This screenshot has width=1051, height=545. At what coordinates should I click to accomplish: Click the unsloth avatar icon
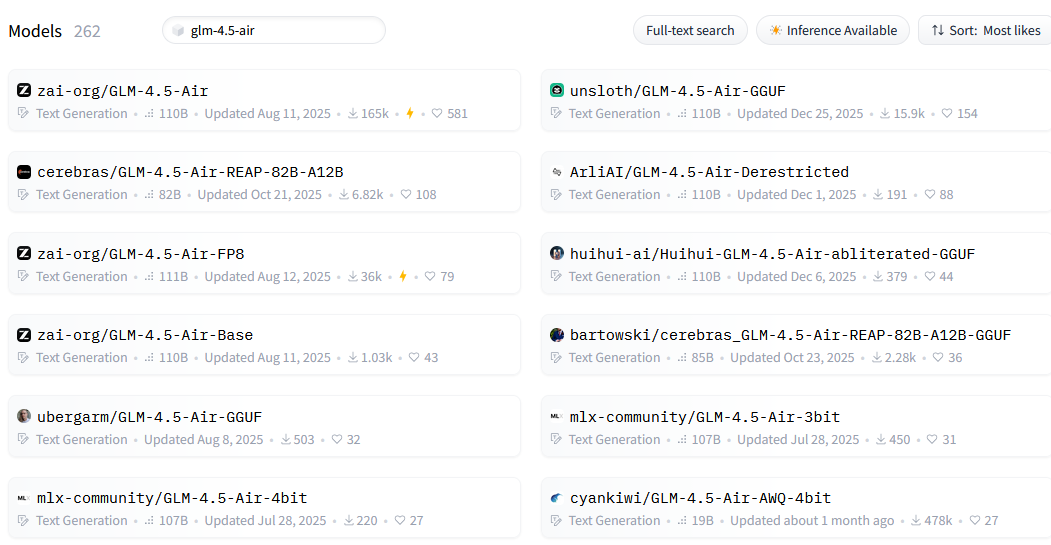click(557, 90)
